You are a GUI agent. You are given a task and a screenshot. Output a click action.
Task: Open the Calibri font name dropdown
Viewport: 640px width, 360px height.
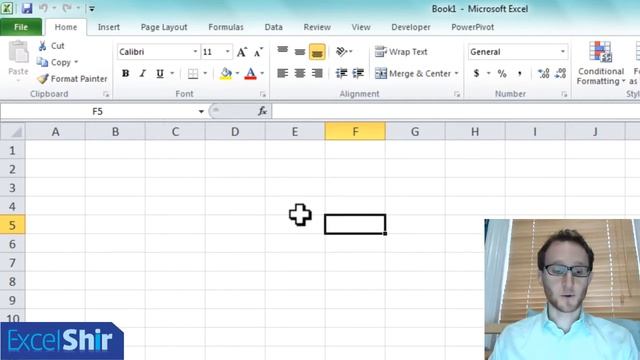195,52
